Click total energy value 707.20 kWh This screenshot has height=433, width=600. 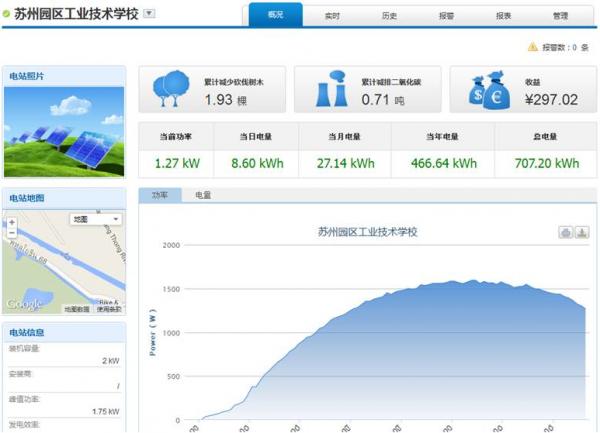pos(547,163)
